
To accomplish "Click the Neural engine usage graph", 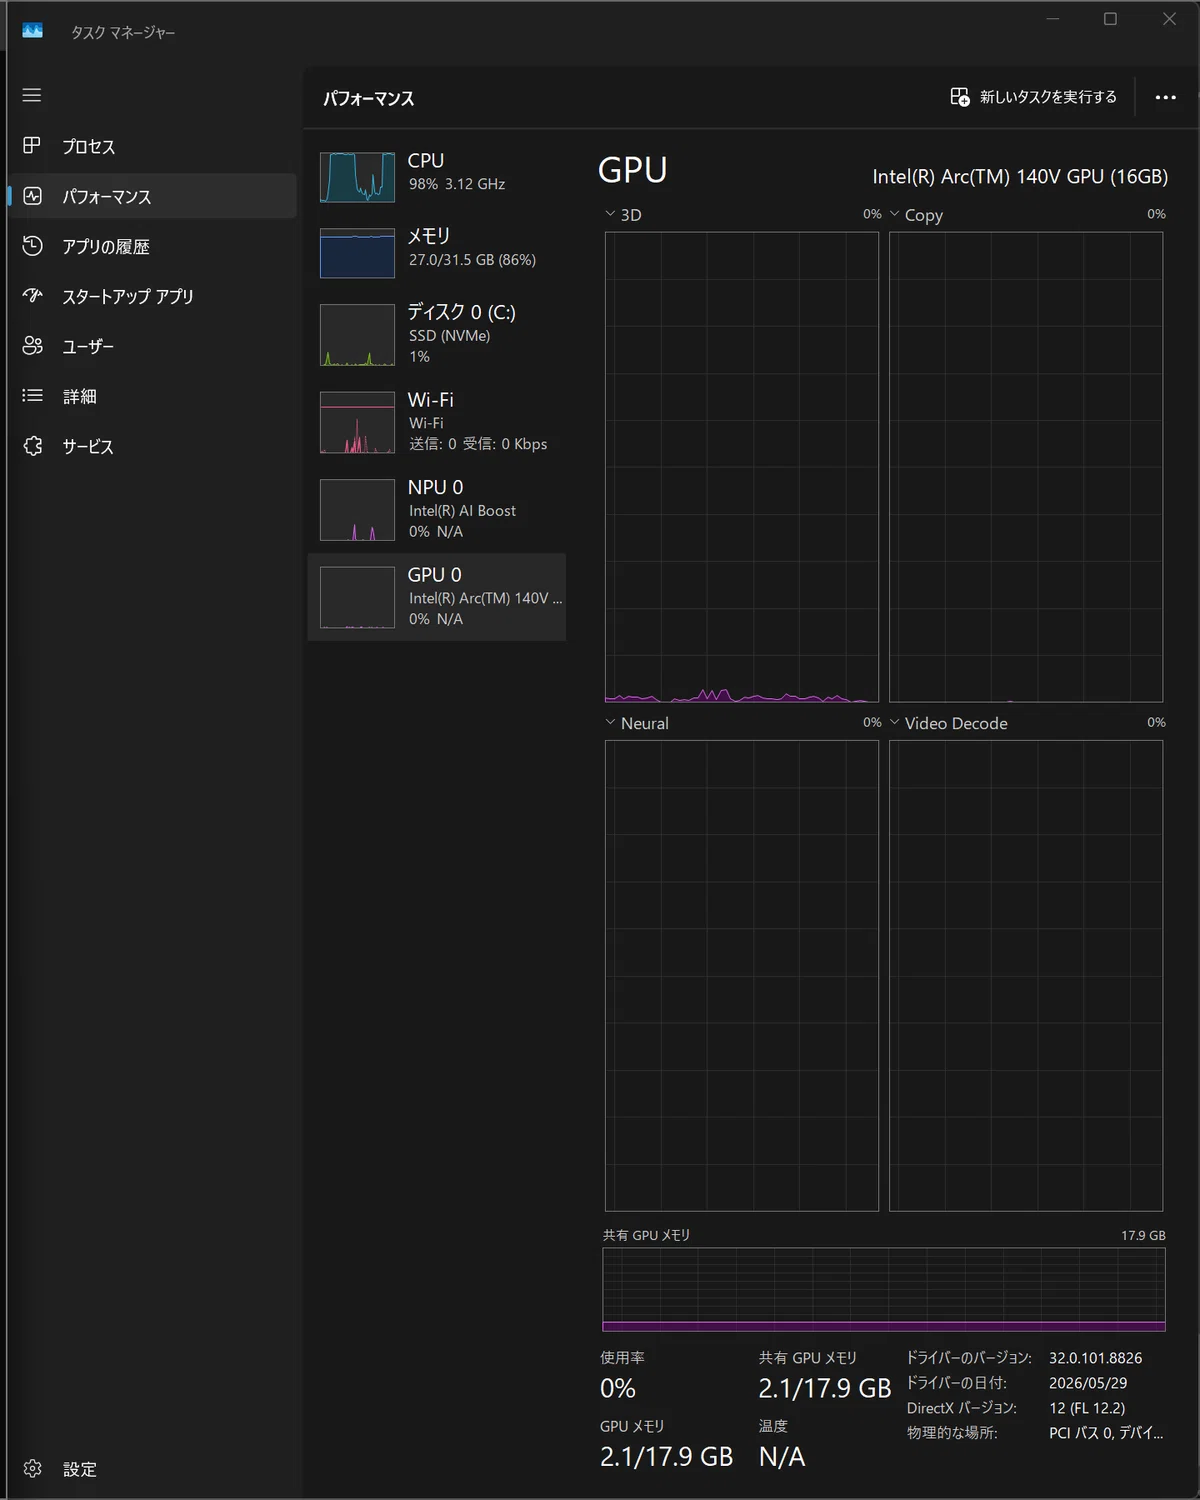I will pos(742,975).
